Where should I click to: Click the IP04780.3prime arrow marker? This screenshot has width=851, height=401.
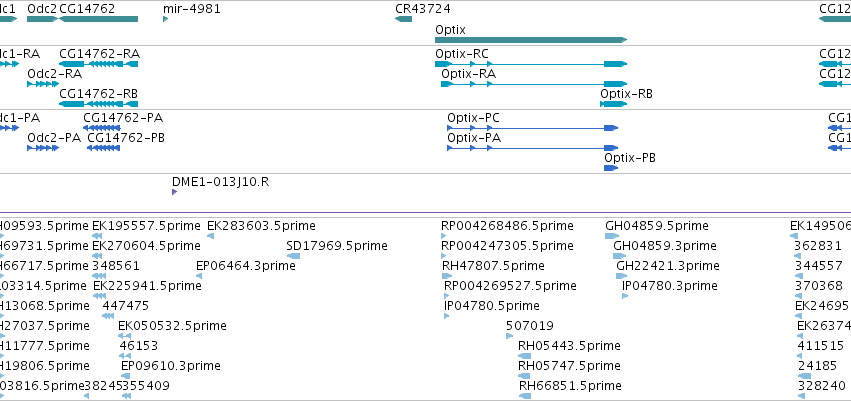coord(625,296)
